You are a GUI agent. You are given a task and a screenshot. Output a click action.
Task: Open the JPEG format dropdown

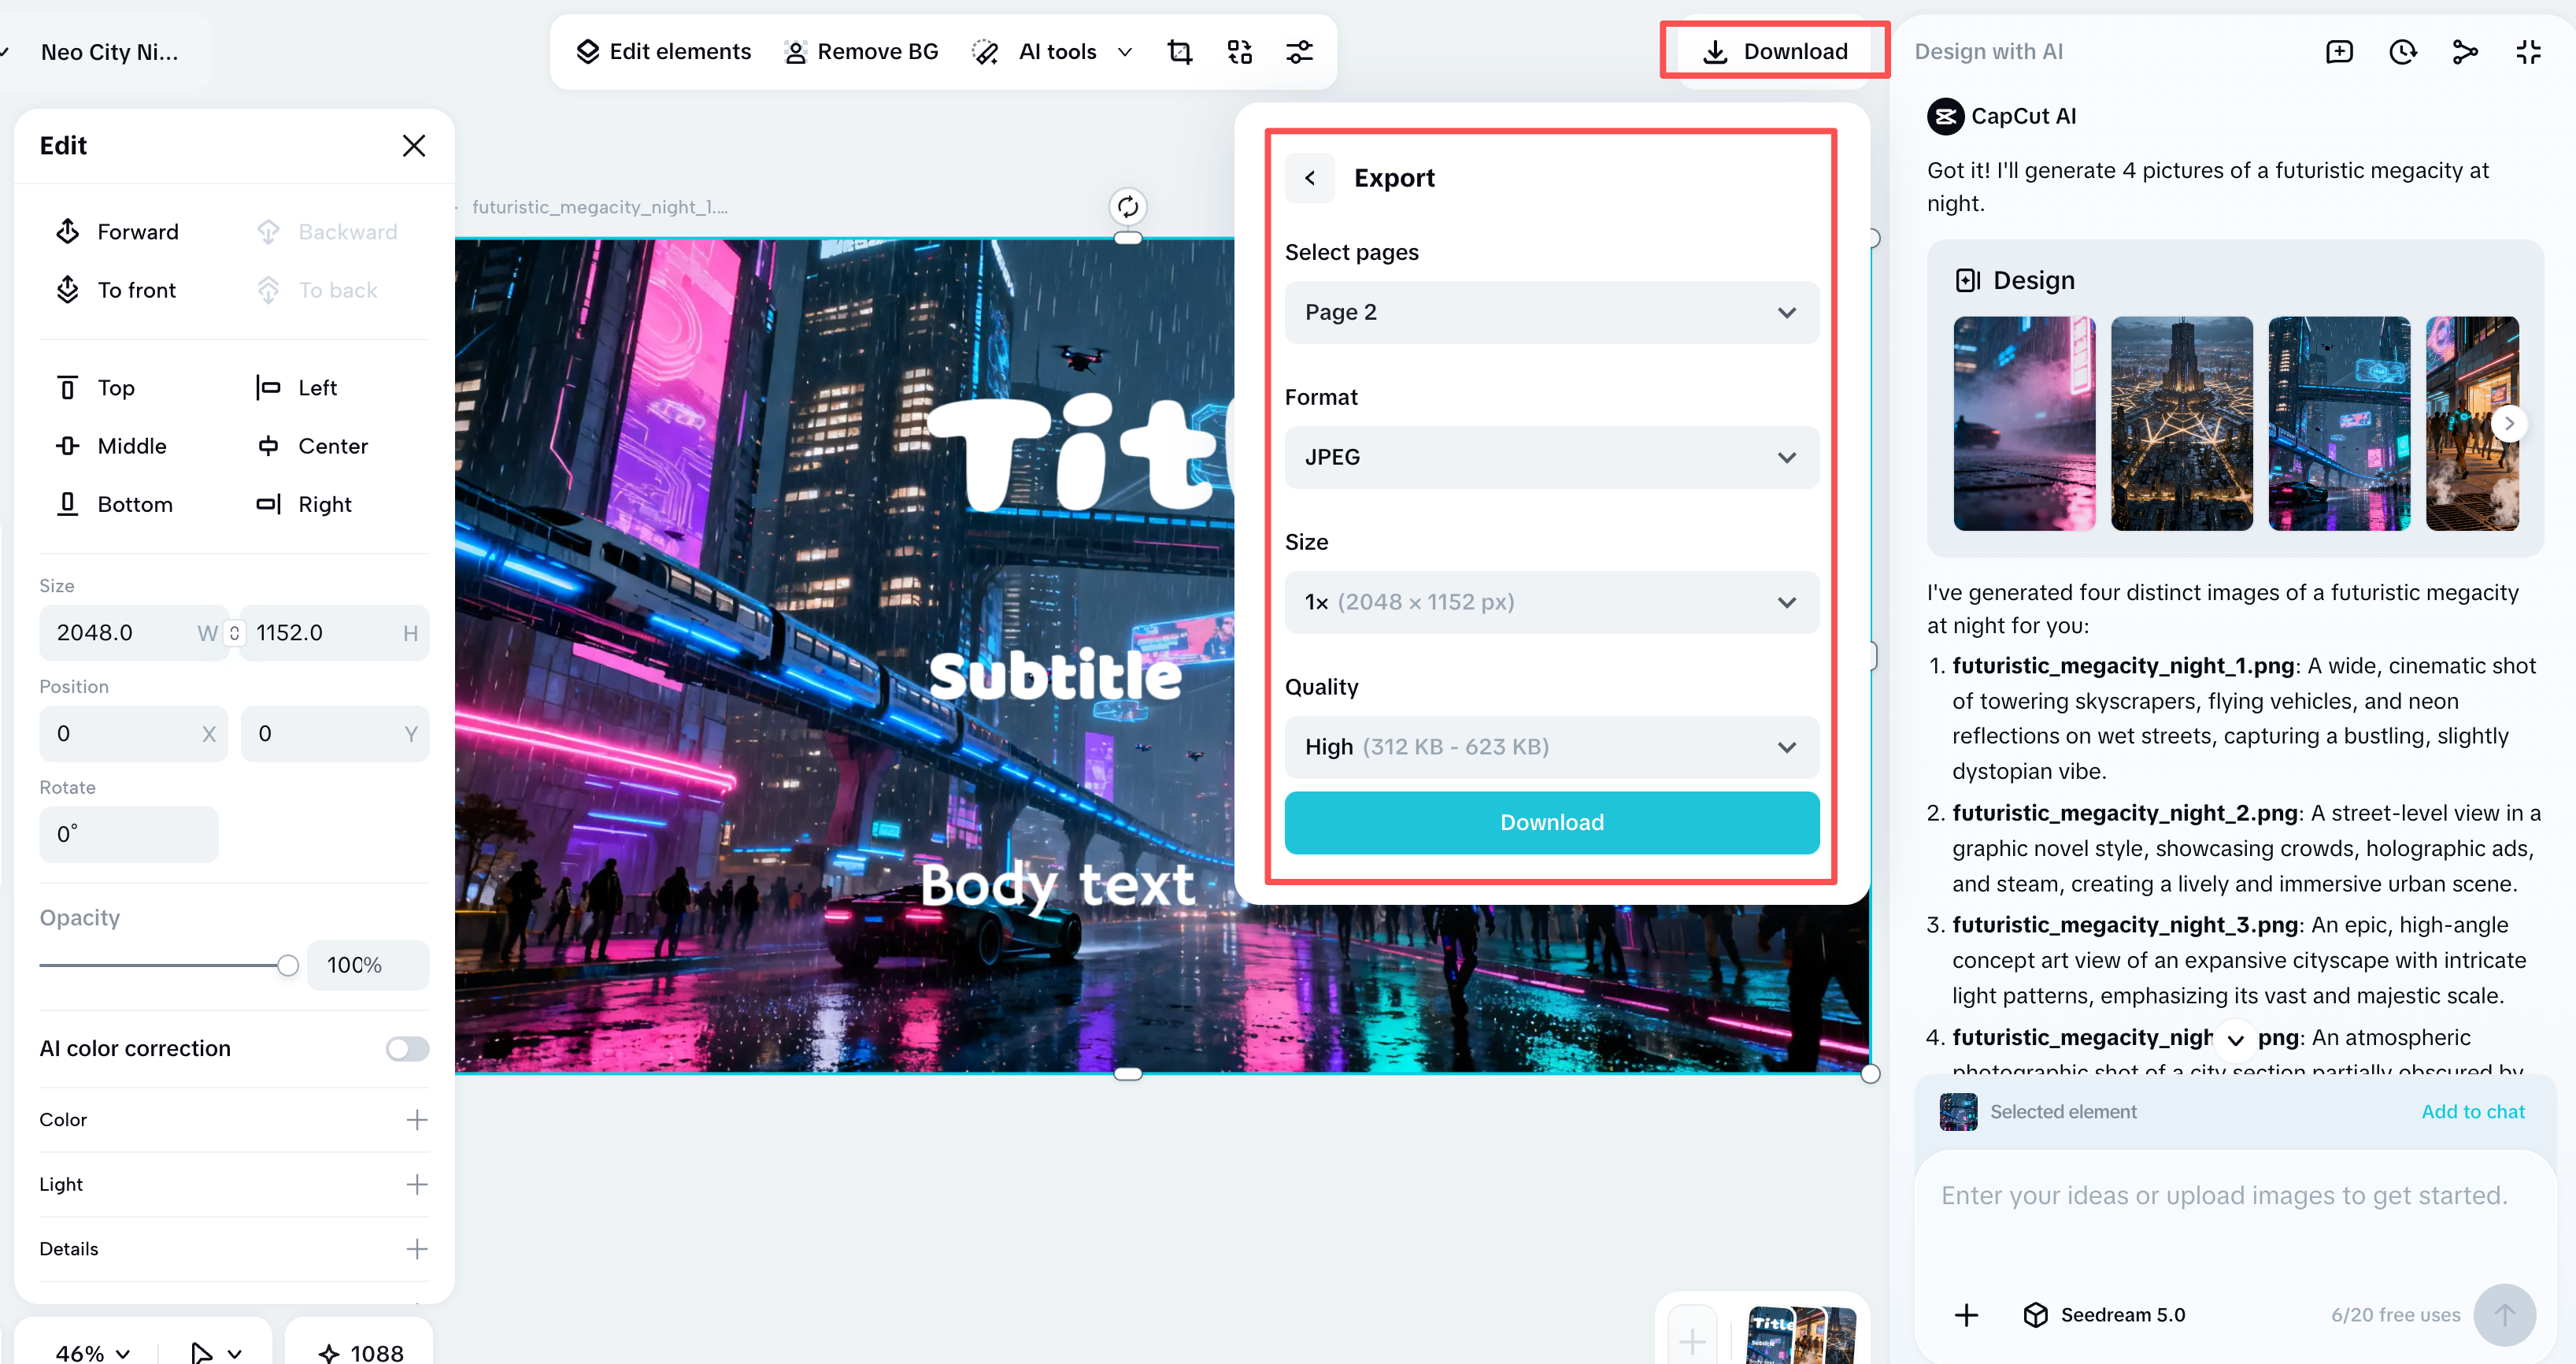(1550, 458)
